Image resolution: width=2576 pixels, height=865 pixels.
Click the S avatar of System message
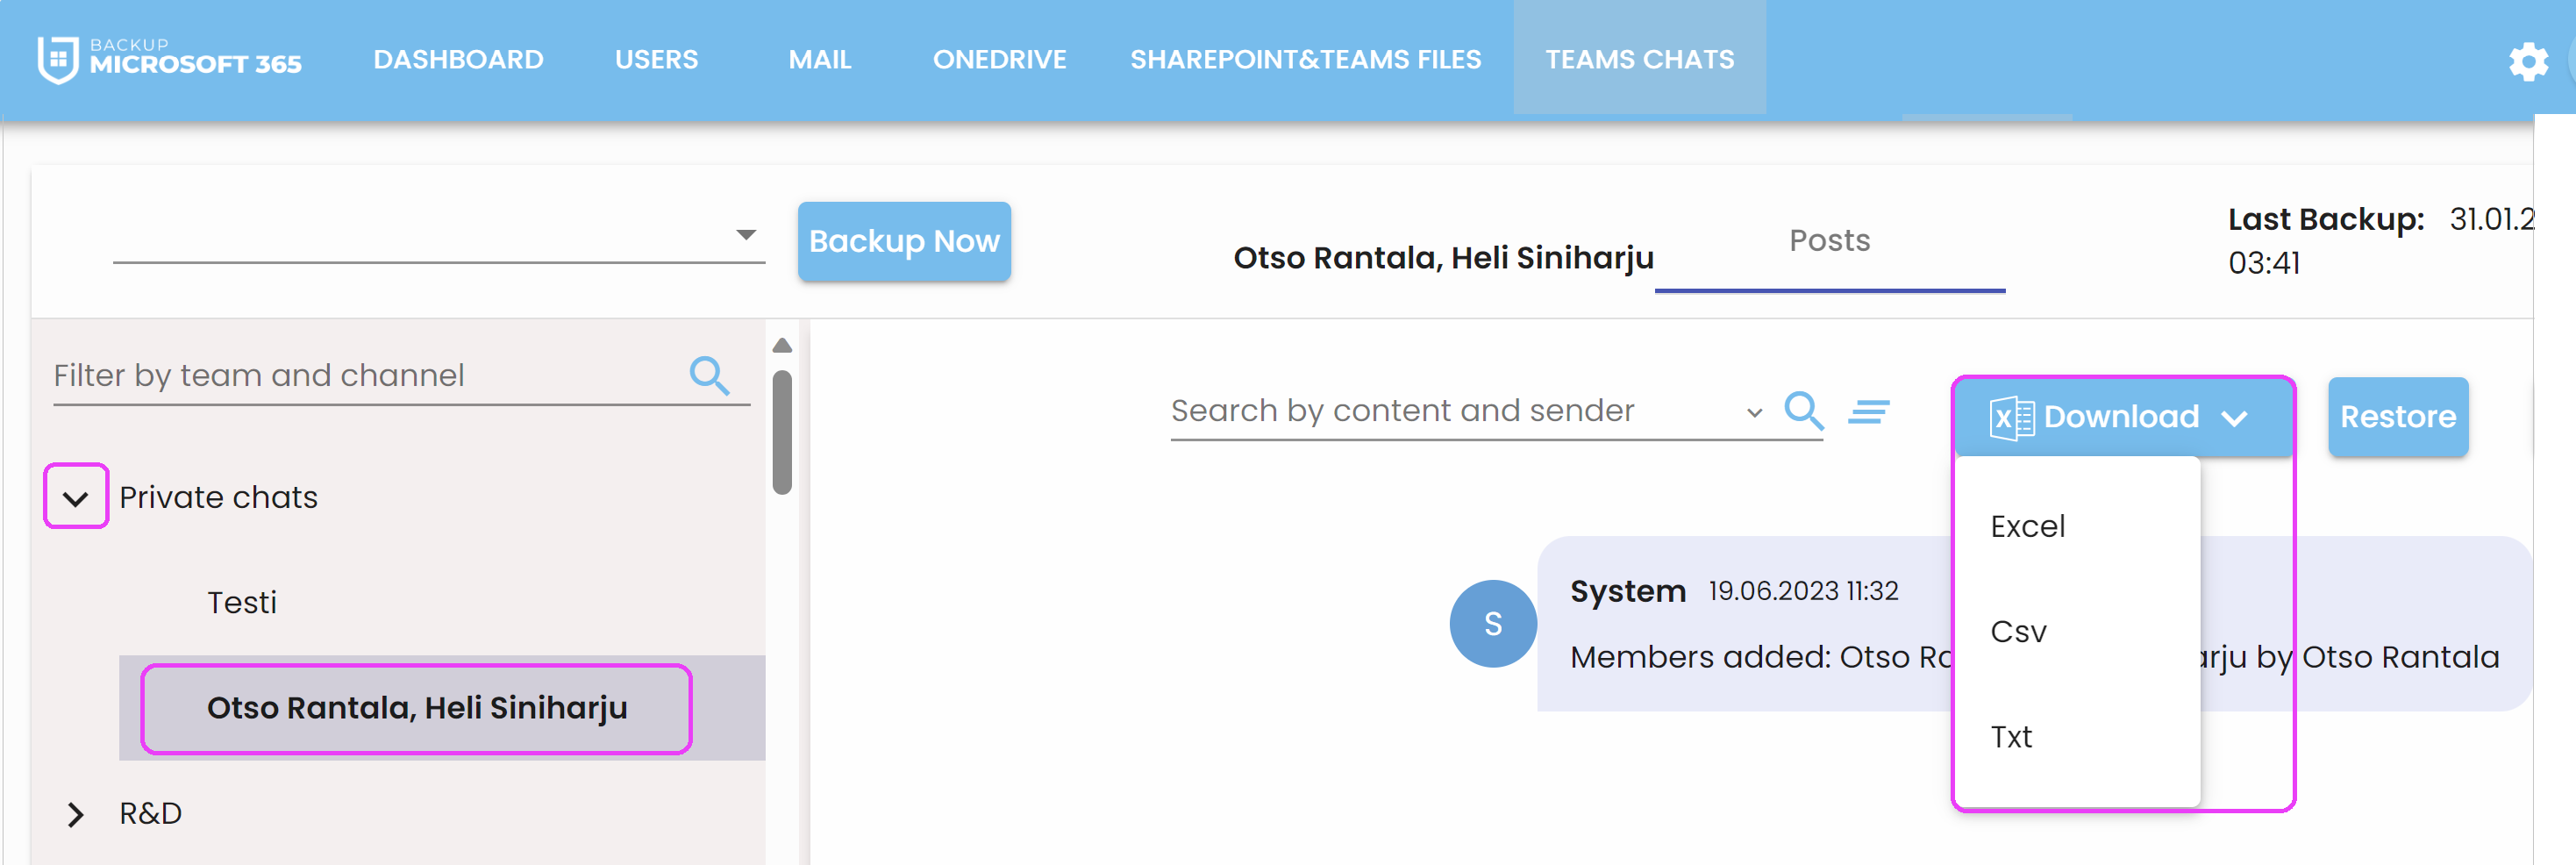(1492, 624)
